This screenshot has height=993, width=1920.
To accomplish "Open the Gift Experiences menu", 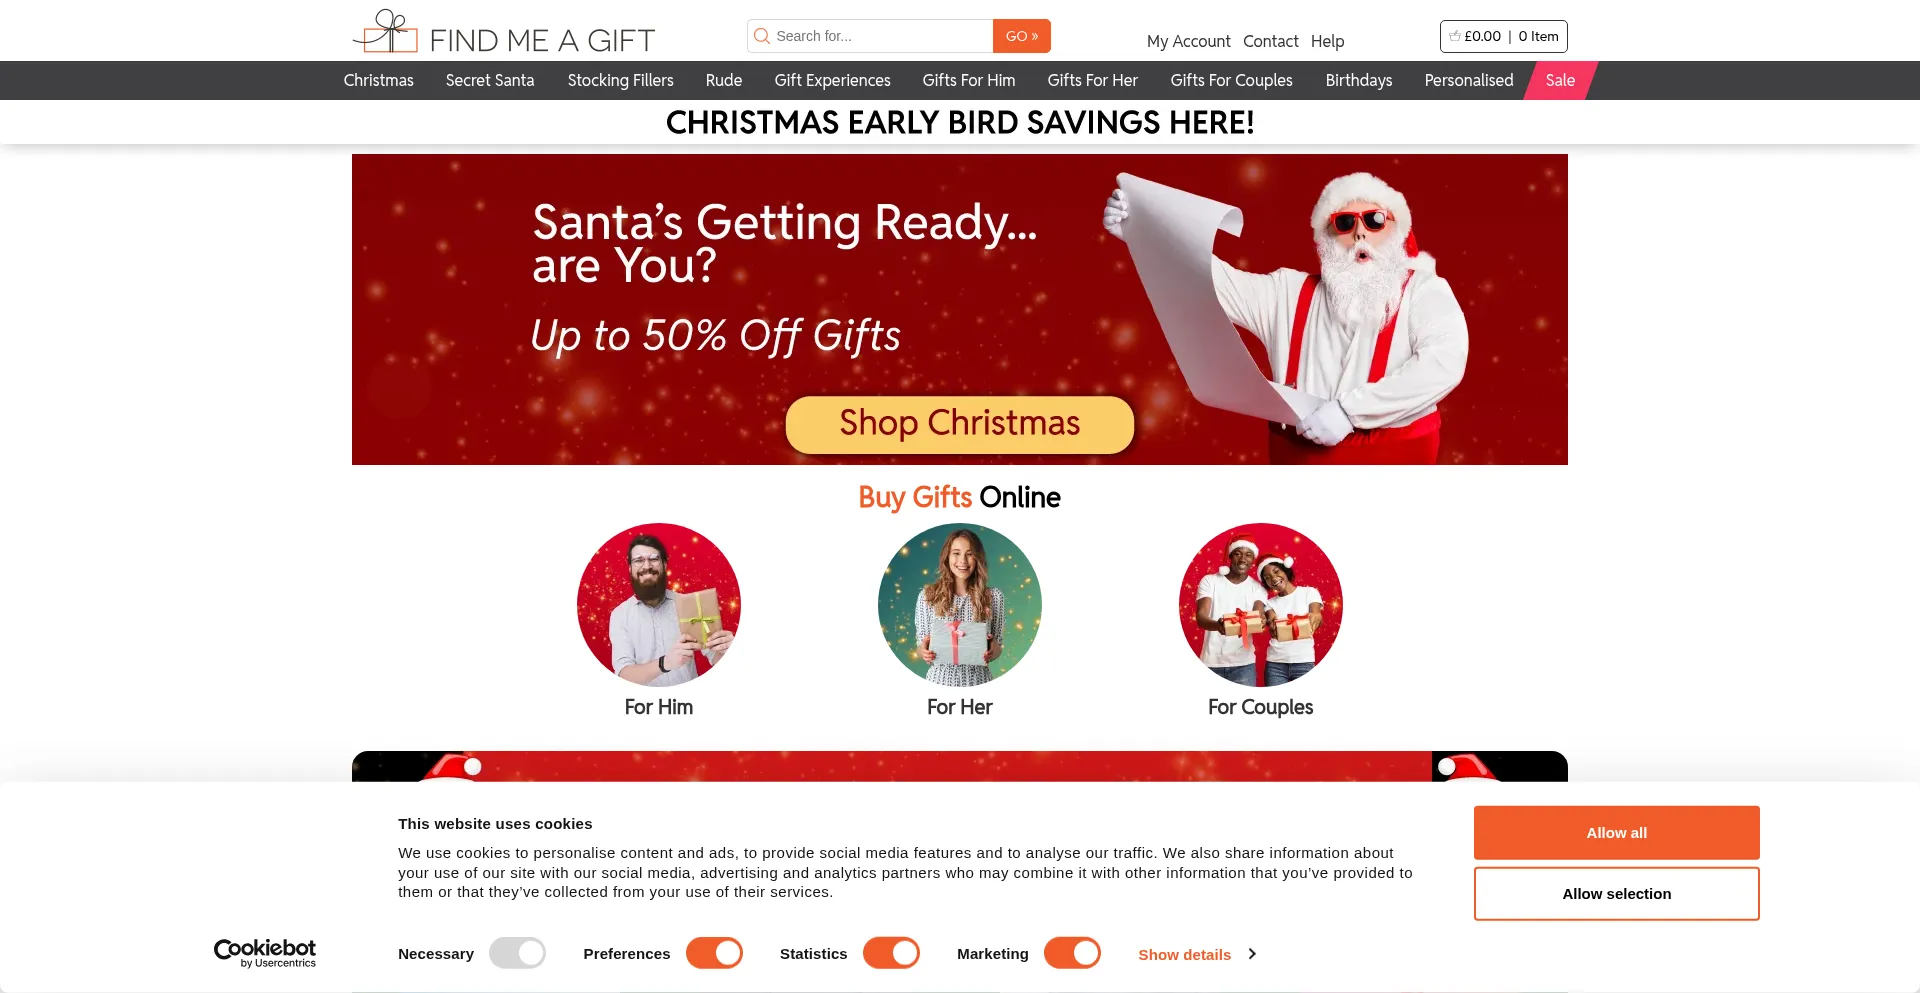I will [x=832, y=80].
